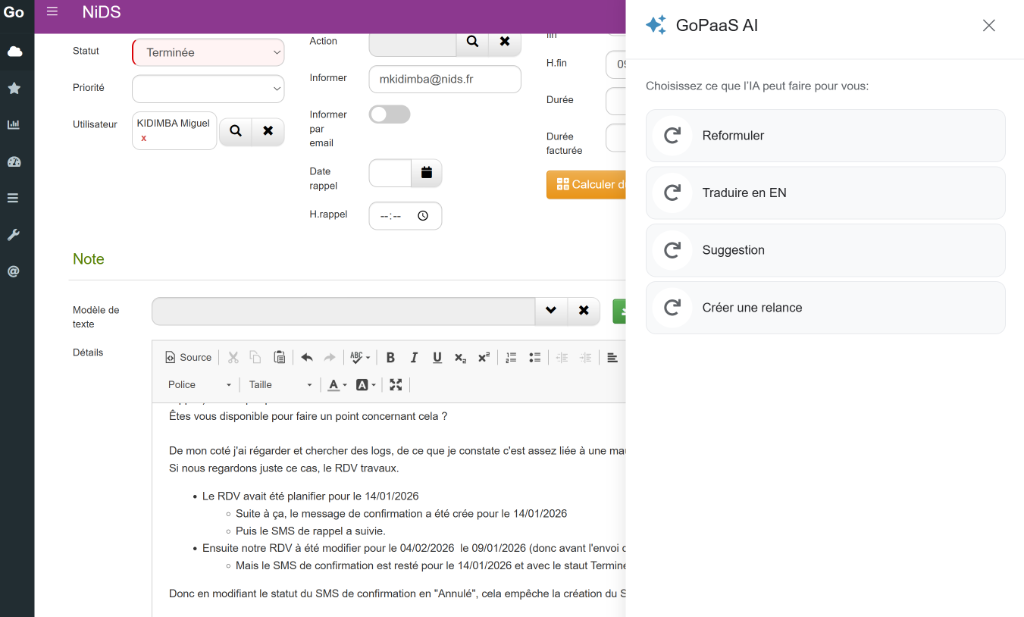Click the Créer une relance option

tap(825, 308)
